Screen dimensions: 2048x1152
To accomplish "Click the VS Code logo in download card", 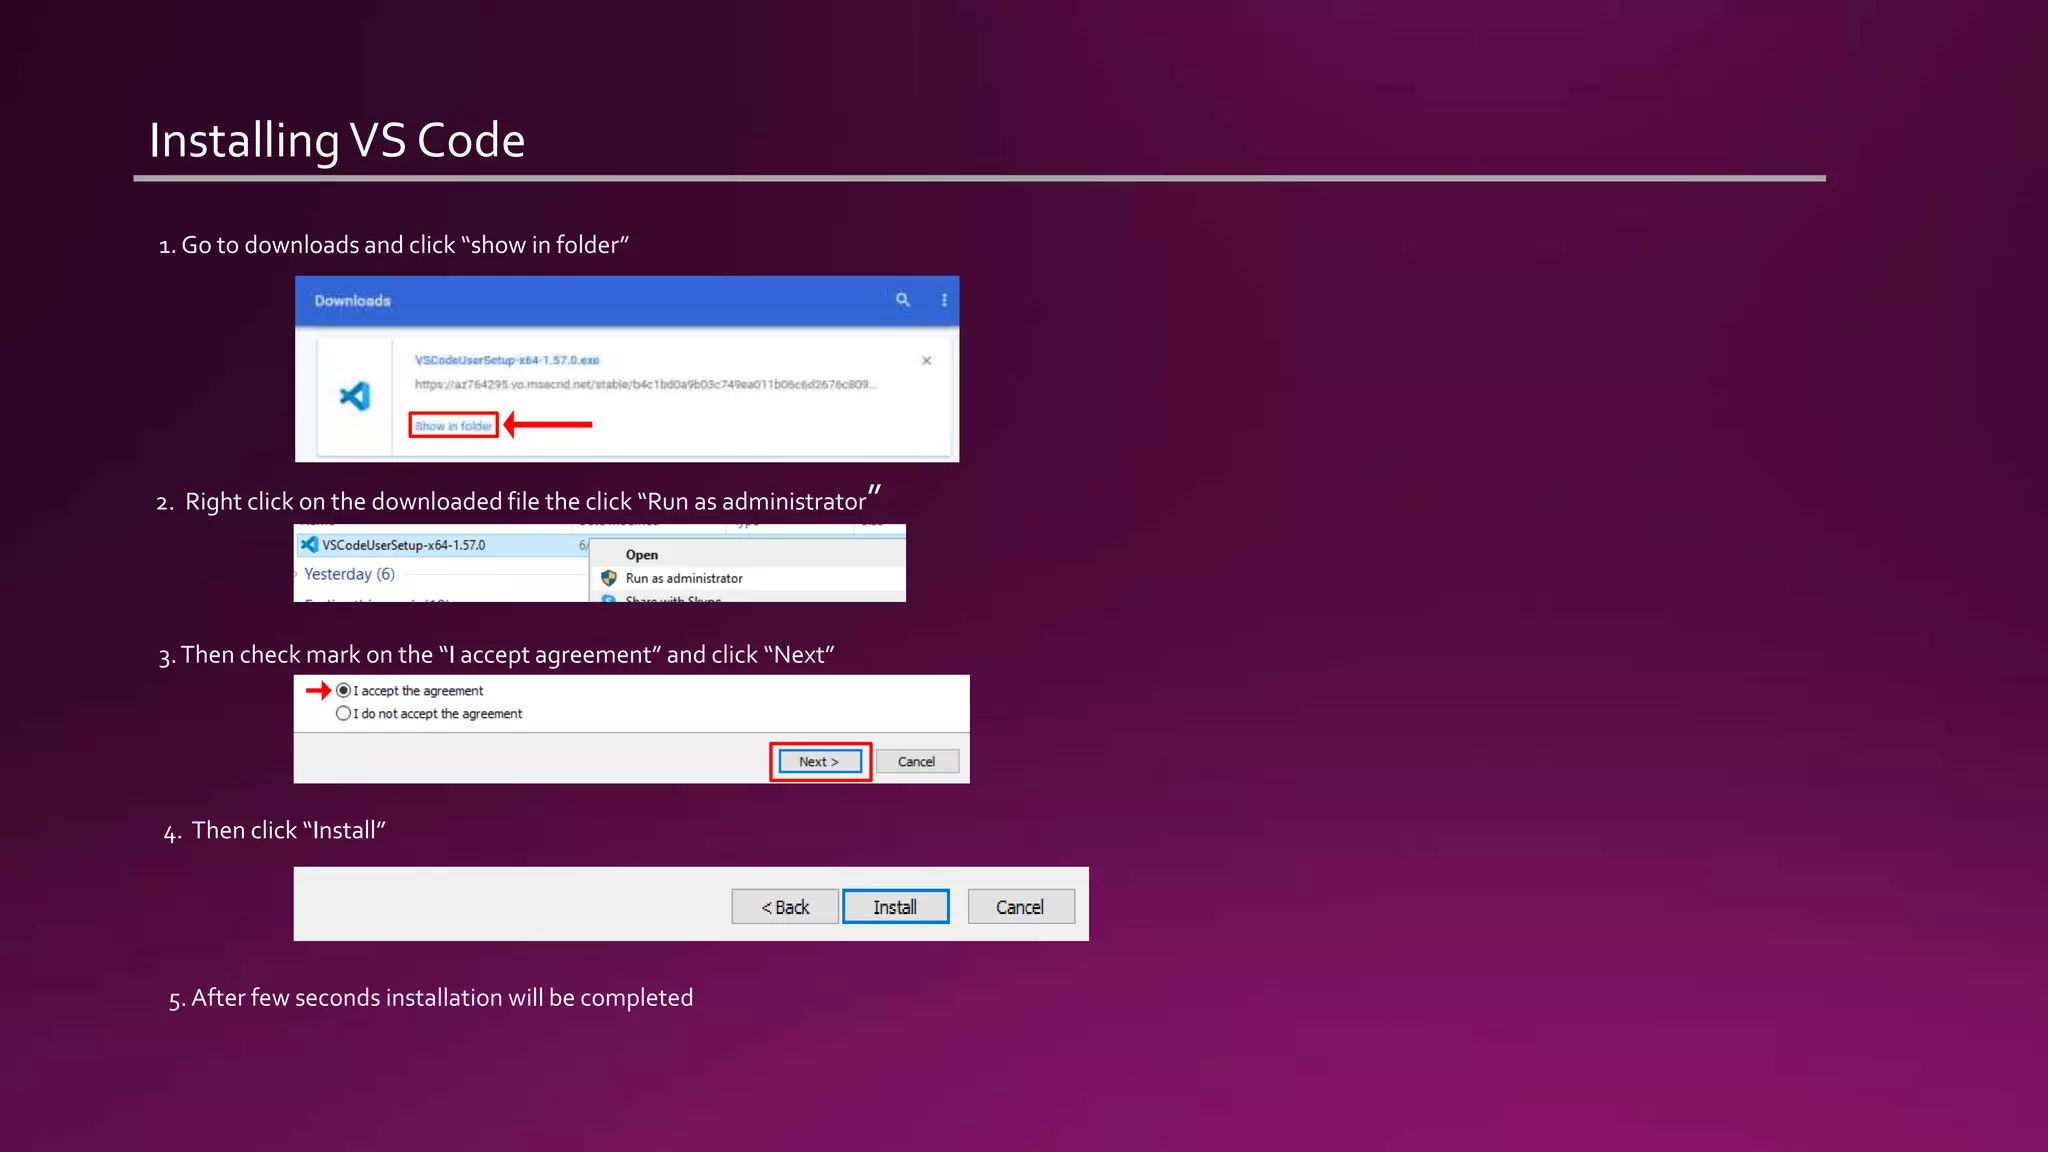I will coord(355,396).
